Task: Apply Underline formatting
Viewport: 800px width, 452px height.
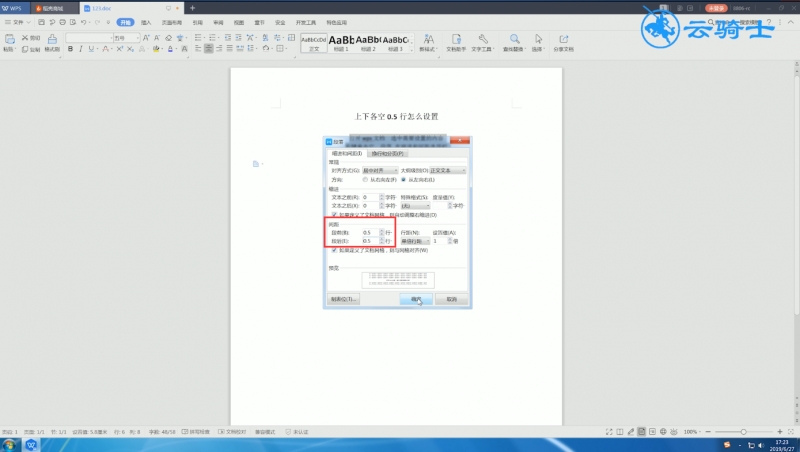Action: click(x=91, y=49)
